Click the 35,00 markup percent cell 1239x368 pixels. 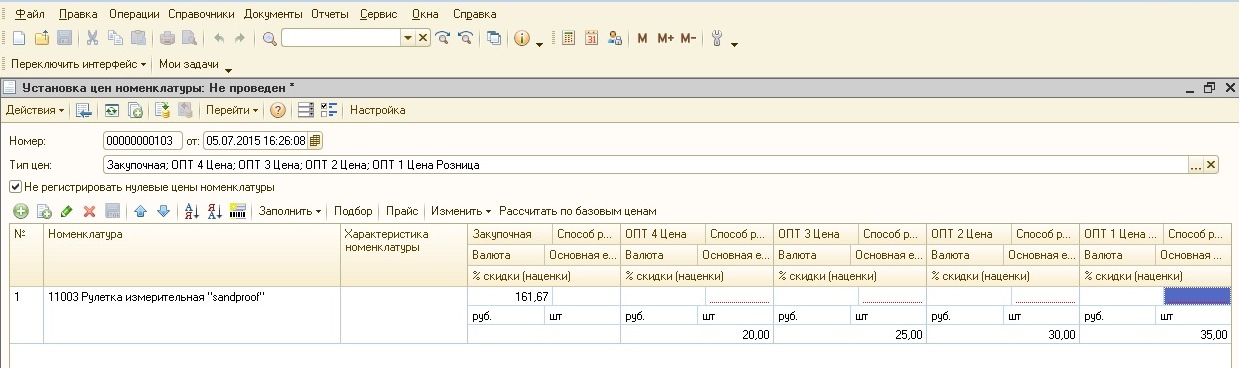(1155, 335)
